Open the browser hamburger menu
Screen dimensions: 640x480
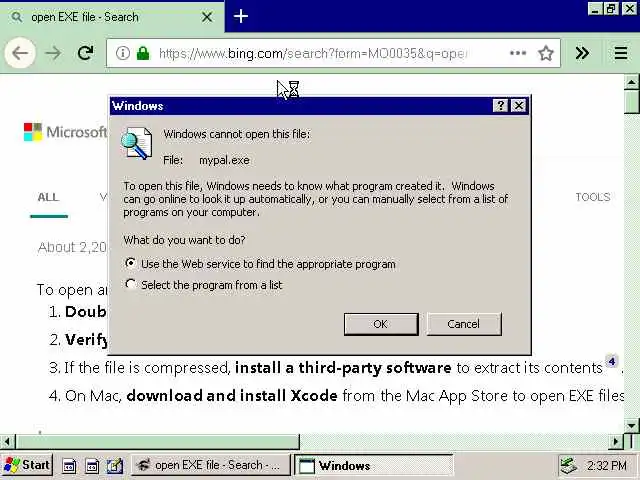coord(620,53)
